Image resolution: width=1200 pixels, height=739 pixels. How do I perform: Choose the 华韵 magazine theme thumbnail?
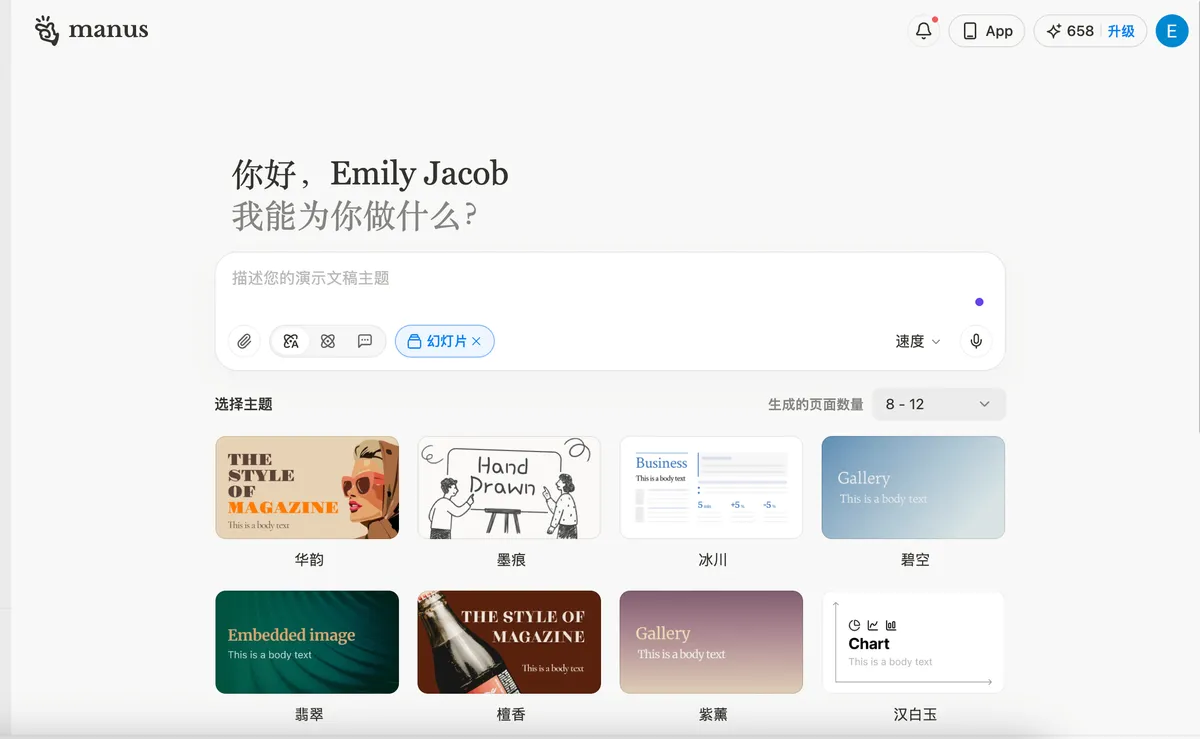click(x=307, y=487)
